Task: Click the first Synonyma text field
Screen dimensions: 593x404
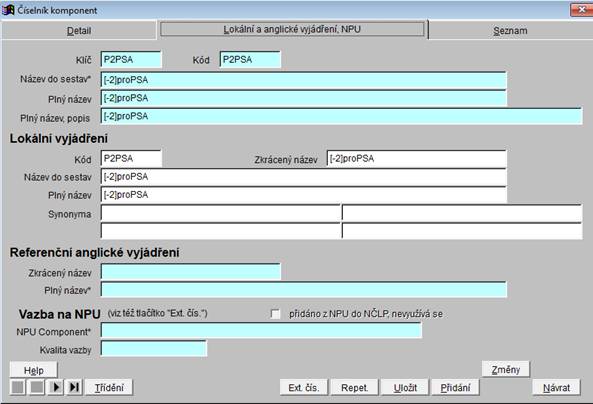Action: (221, 213)
